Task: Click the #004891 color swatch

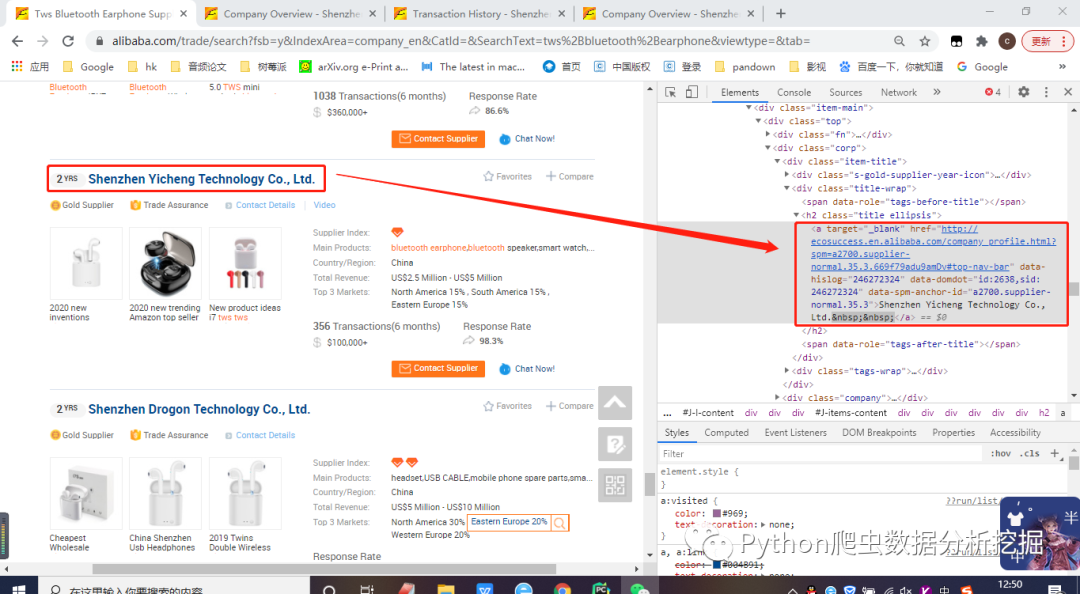Action: 716,565
